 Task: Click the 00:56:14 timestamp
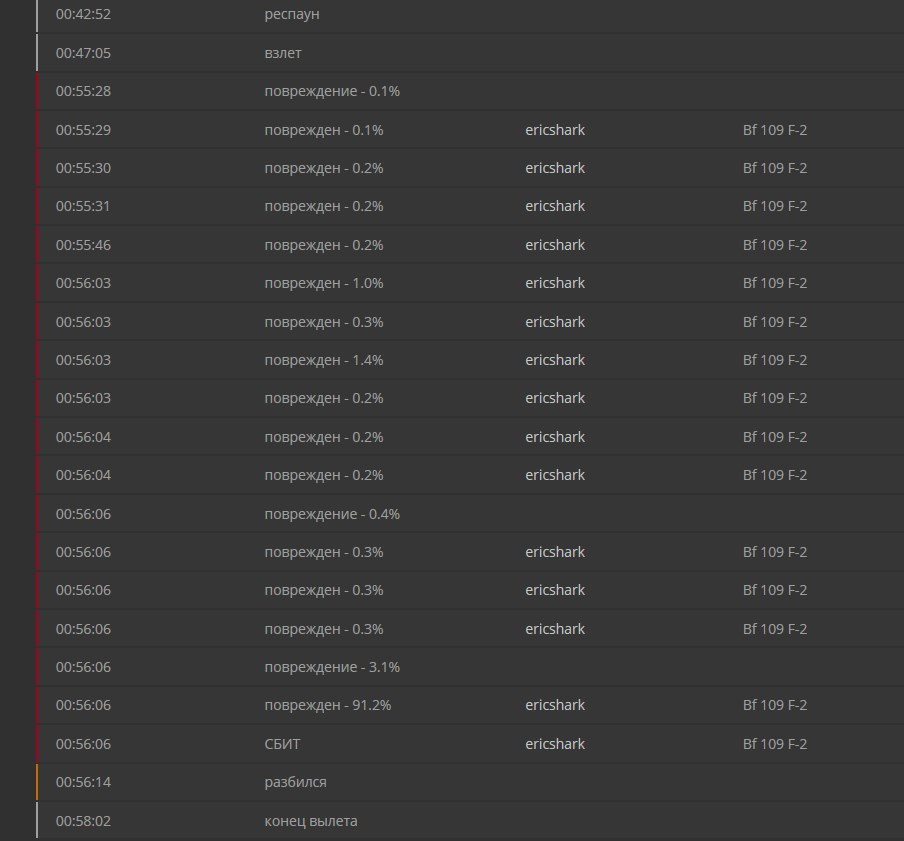(83, 782)
